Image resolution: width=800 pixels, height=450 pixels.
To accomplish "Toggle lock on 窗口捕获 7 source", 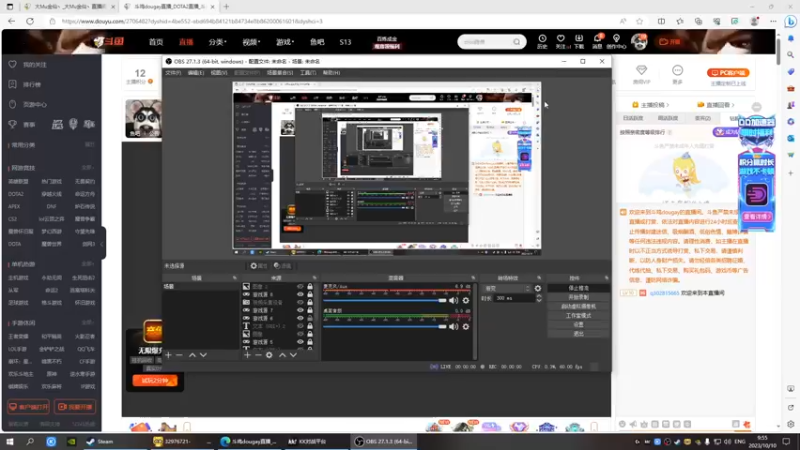I will click(310, 310).
